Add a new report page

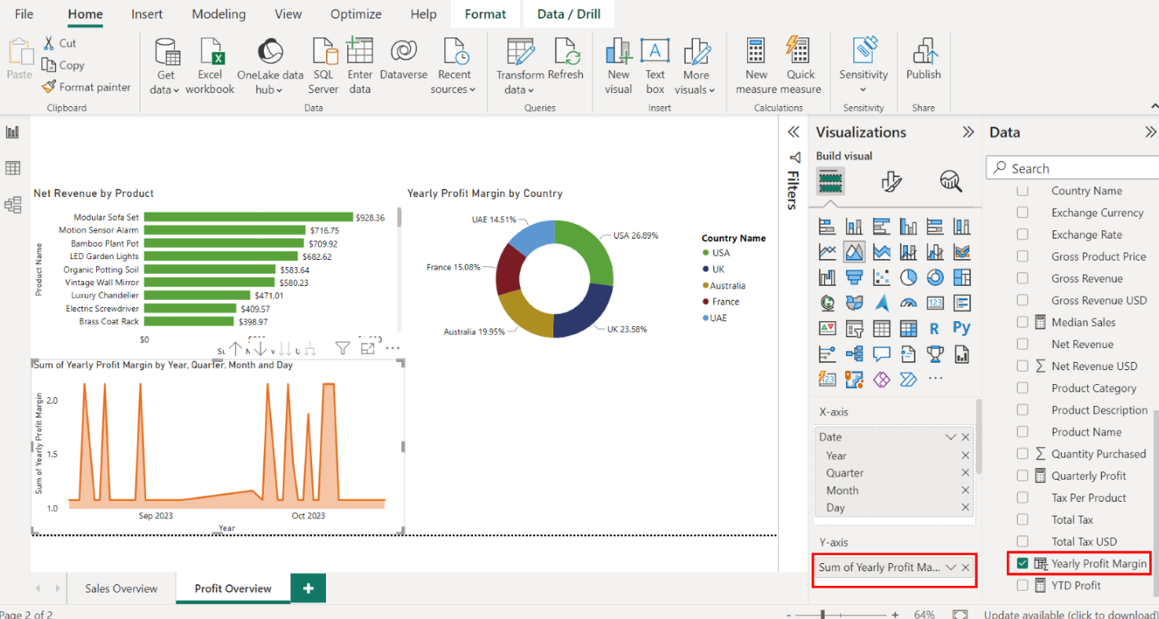(308, 588)
